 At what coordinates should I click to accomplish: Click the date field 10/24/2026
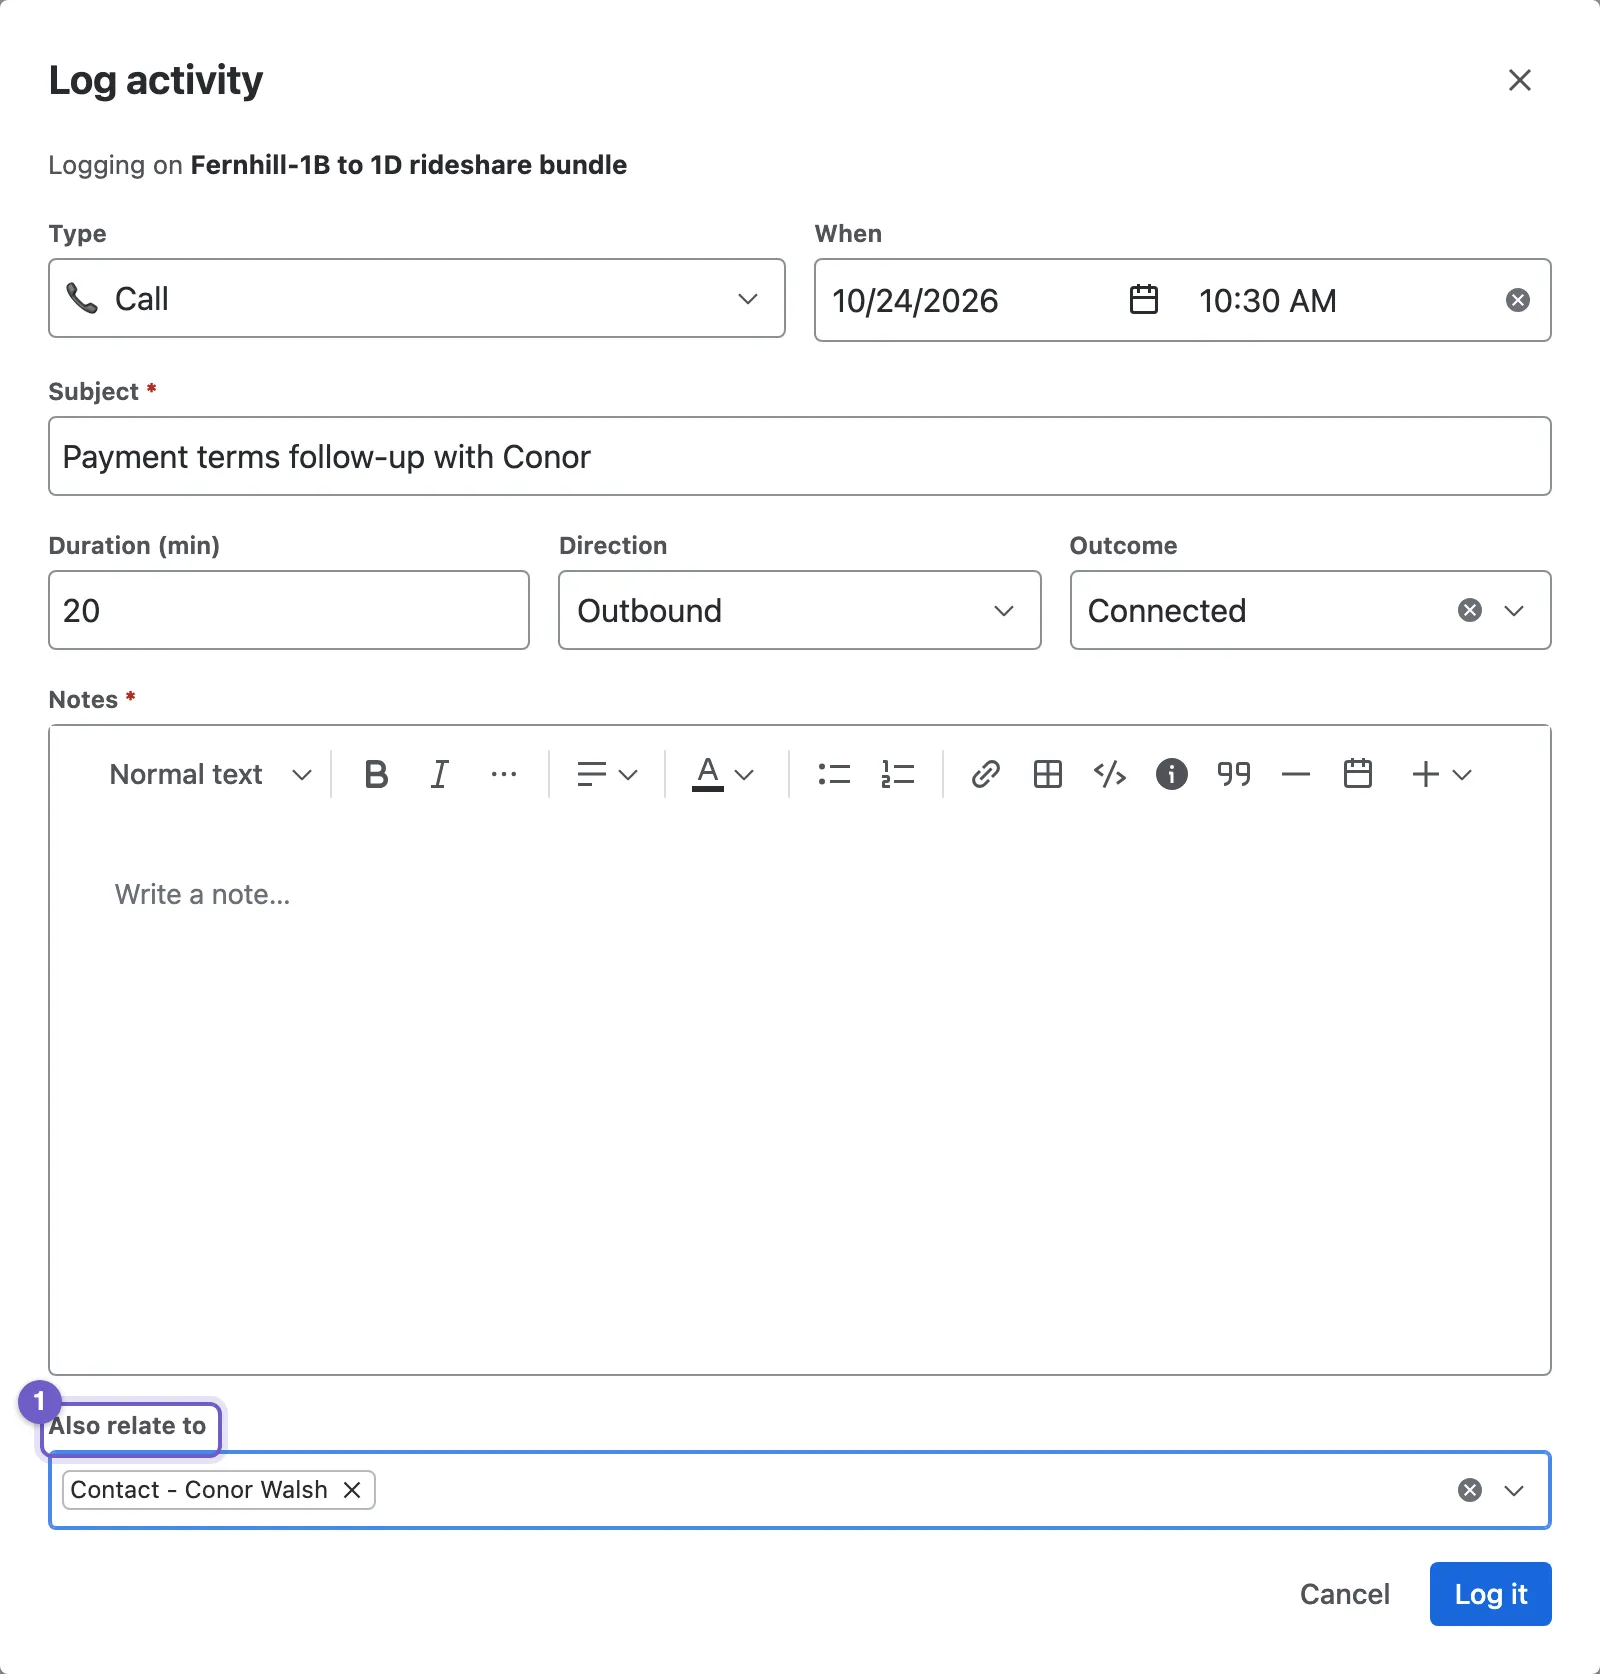[915, 300]
